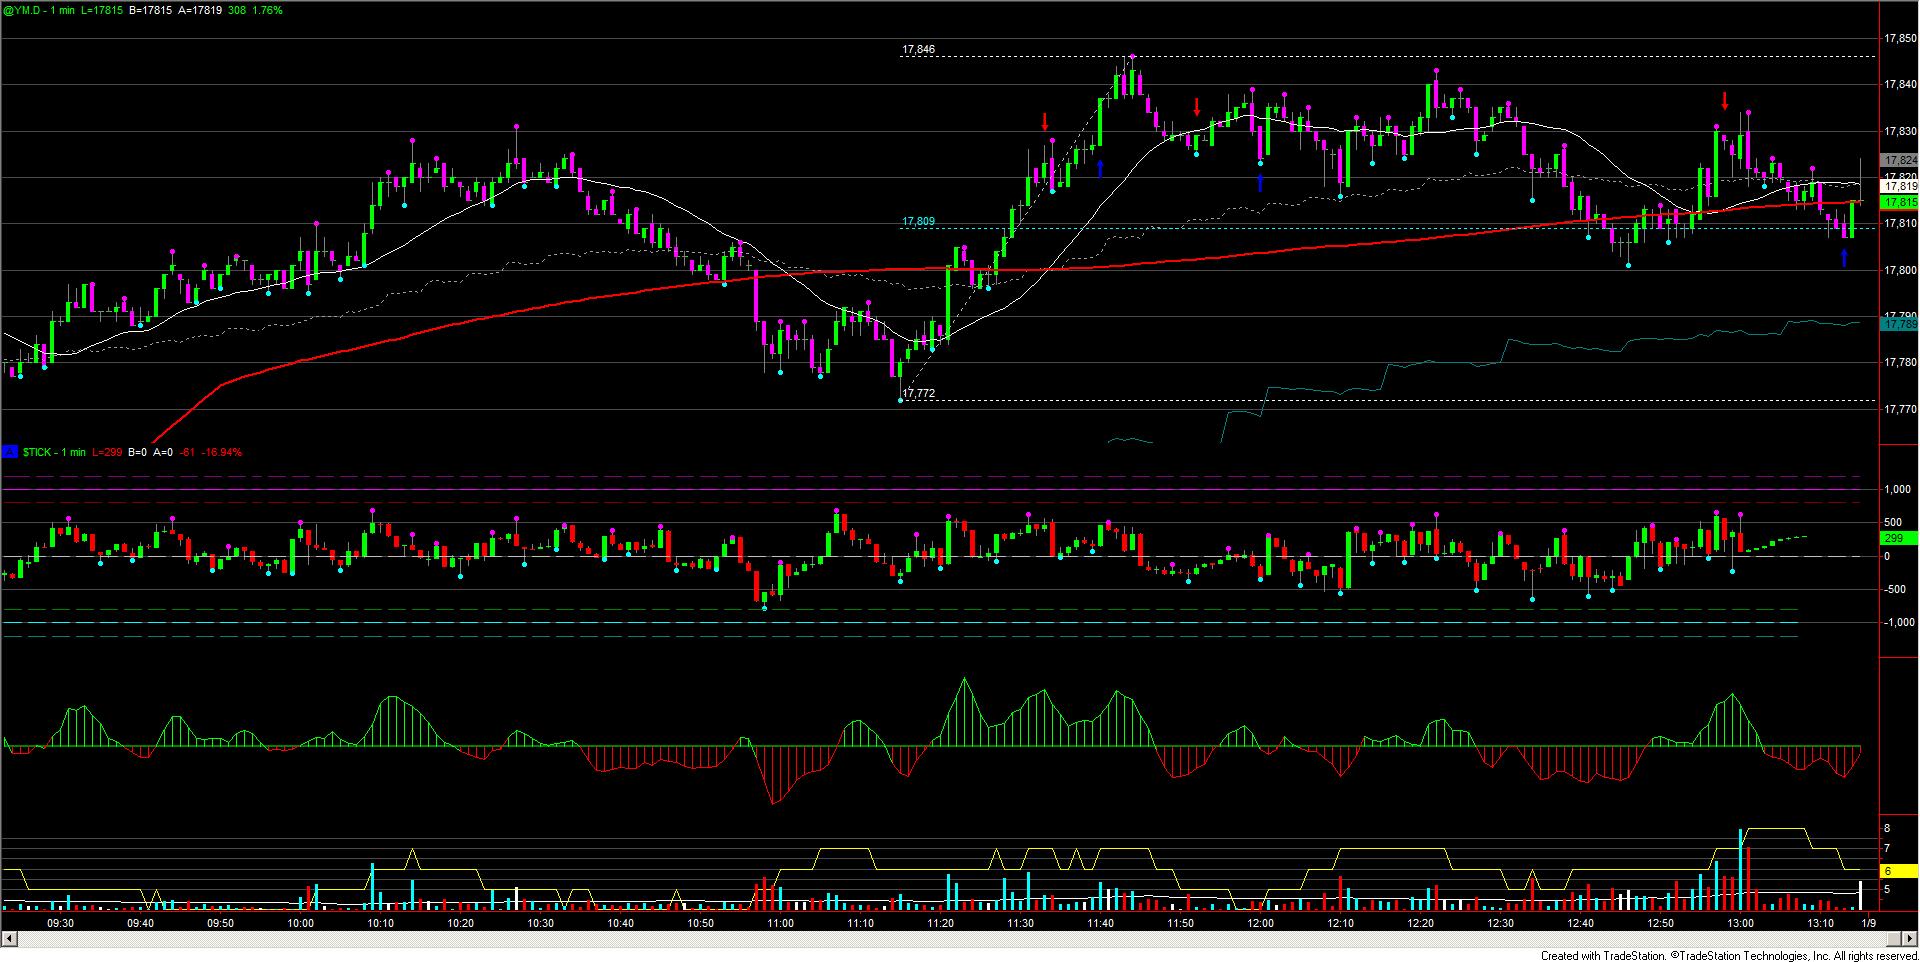Screen dimensions: 1920x962
Task: Click the green 17,815 last price tag
Action: (1899, 202)
